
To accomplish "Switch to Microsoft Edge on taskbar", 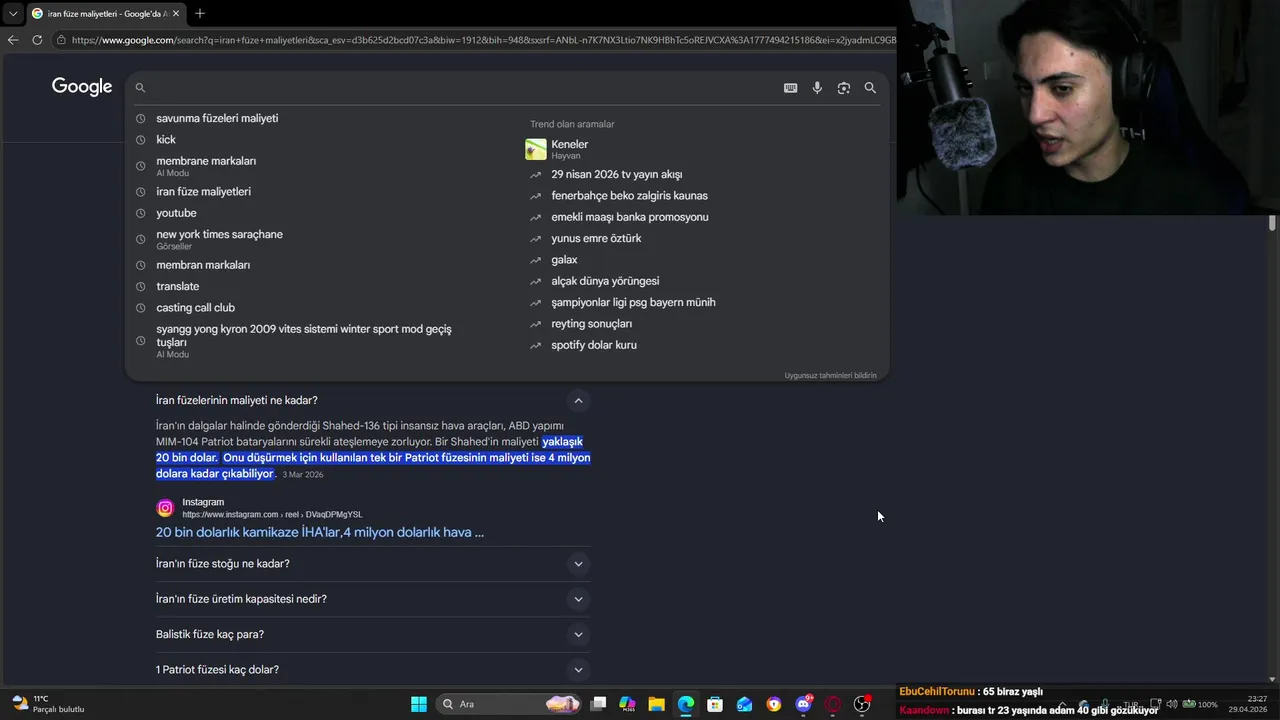I will (x=686, y=704).
